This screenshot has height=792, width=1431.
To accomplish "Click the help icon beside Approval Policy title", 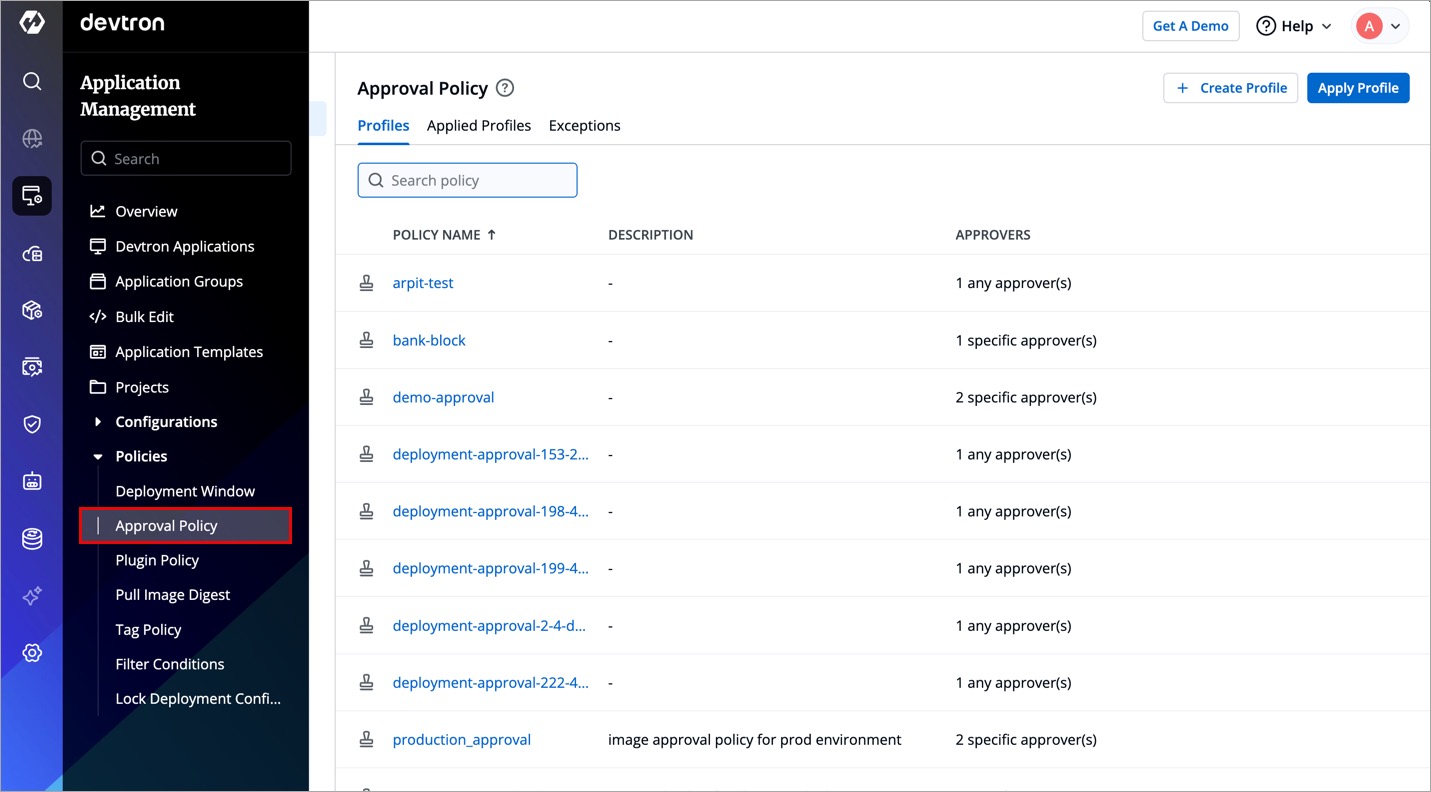I will point(505,88).
